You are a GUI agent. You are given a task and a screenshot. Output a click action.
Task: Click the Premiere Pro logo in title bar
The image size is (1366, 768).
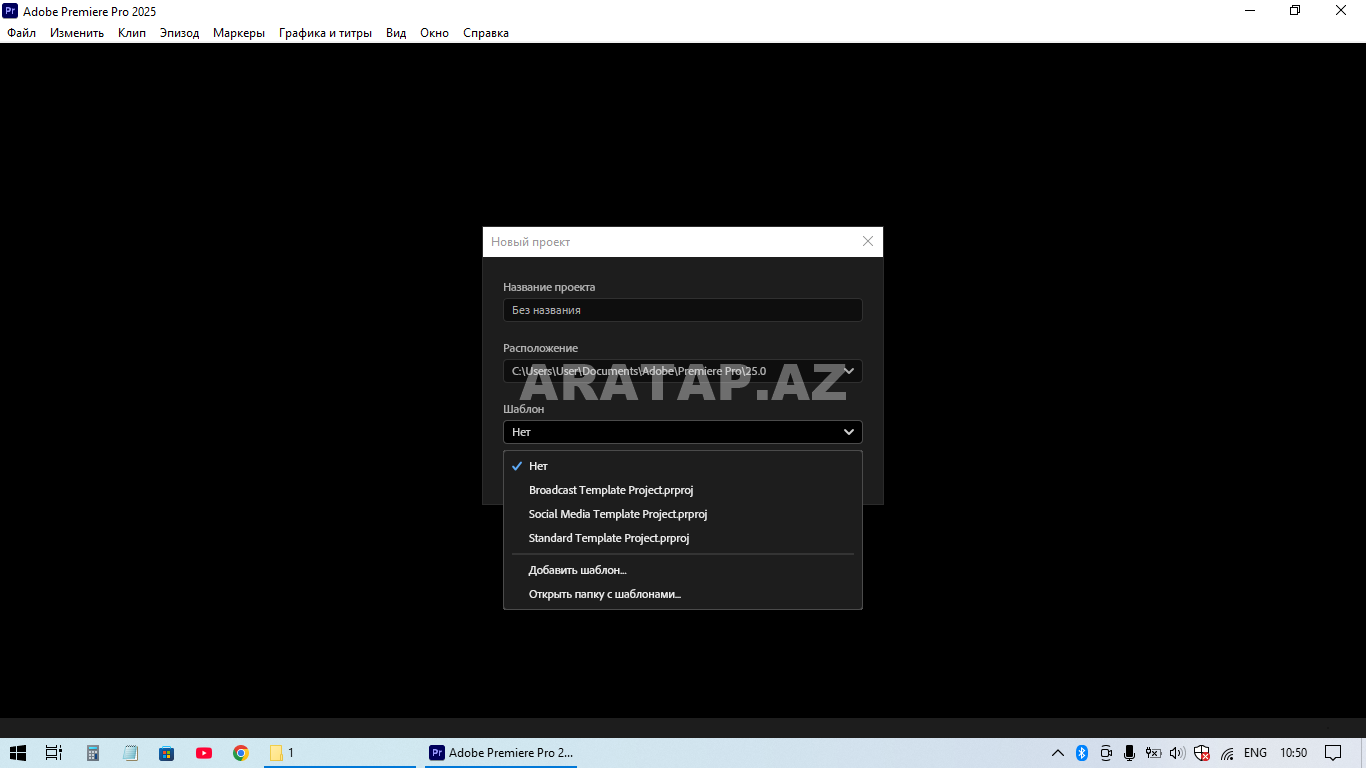click(10, 11)
